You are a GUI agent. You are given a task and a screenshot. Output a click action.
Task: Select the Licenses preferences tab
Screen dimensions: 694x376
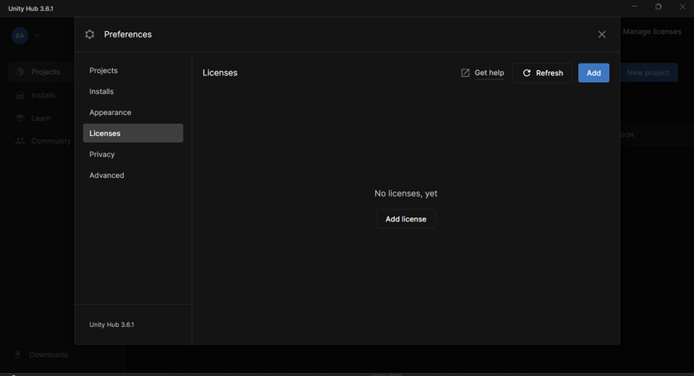tap(133, 133)
